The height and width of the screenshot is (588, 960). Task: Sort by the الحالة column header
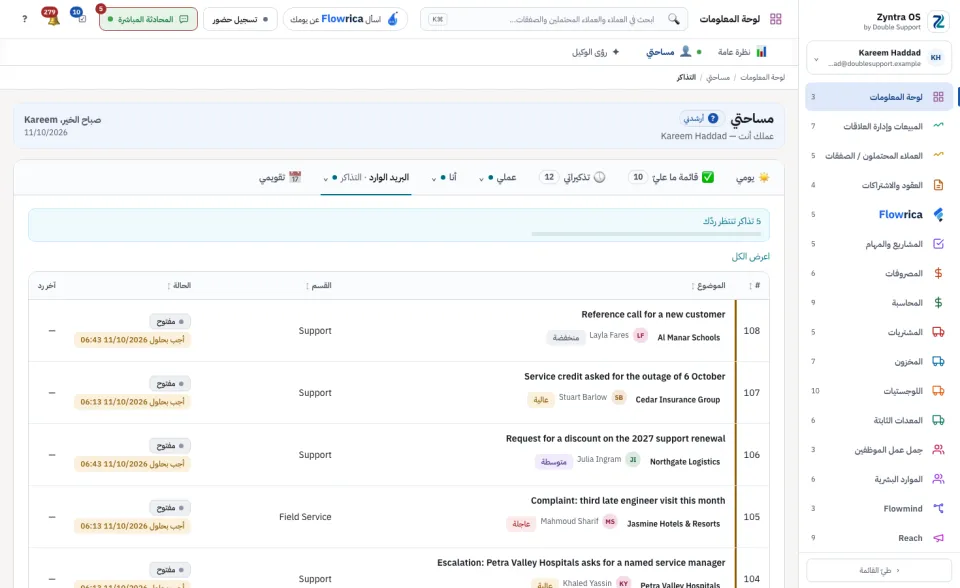(179, 285)
